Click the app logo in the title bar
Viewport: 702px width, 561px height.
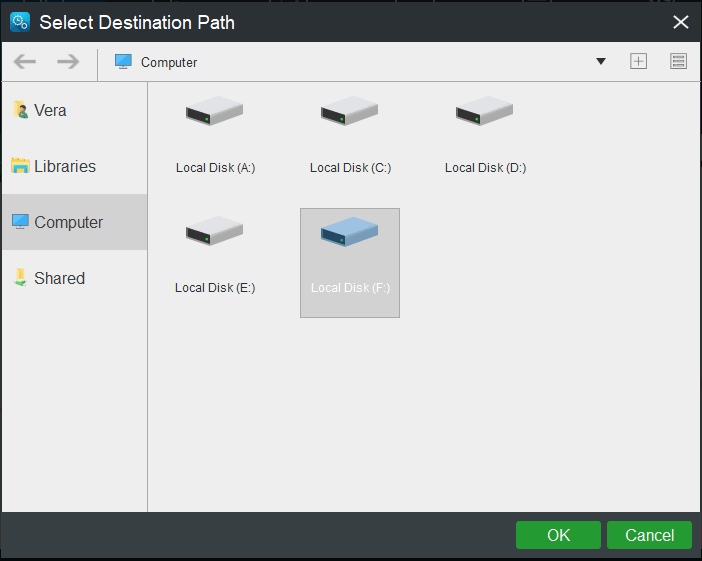point(19,22)
